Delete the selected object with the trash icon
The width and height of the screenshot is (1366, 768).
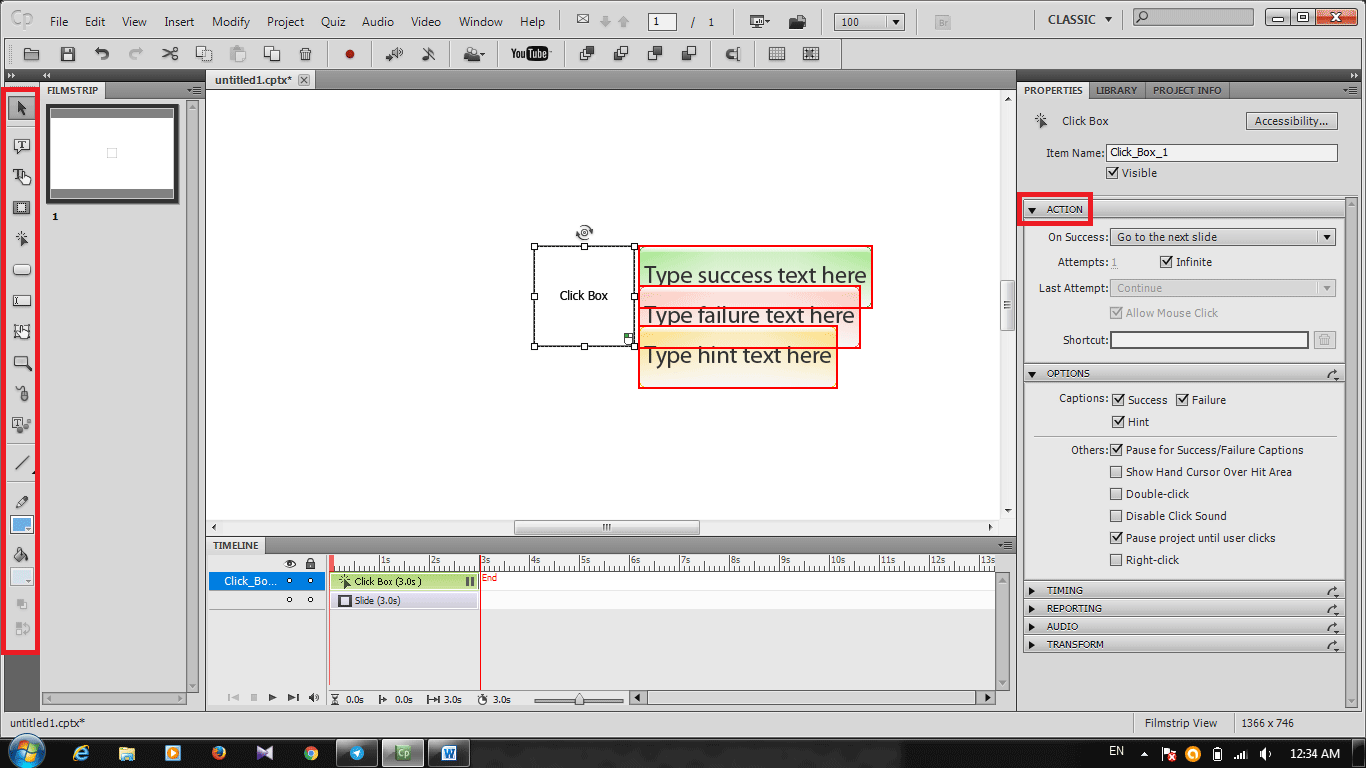click(306, 54)
